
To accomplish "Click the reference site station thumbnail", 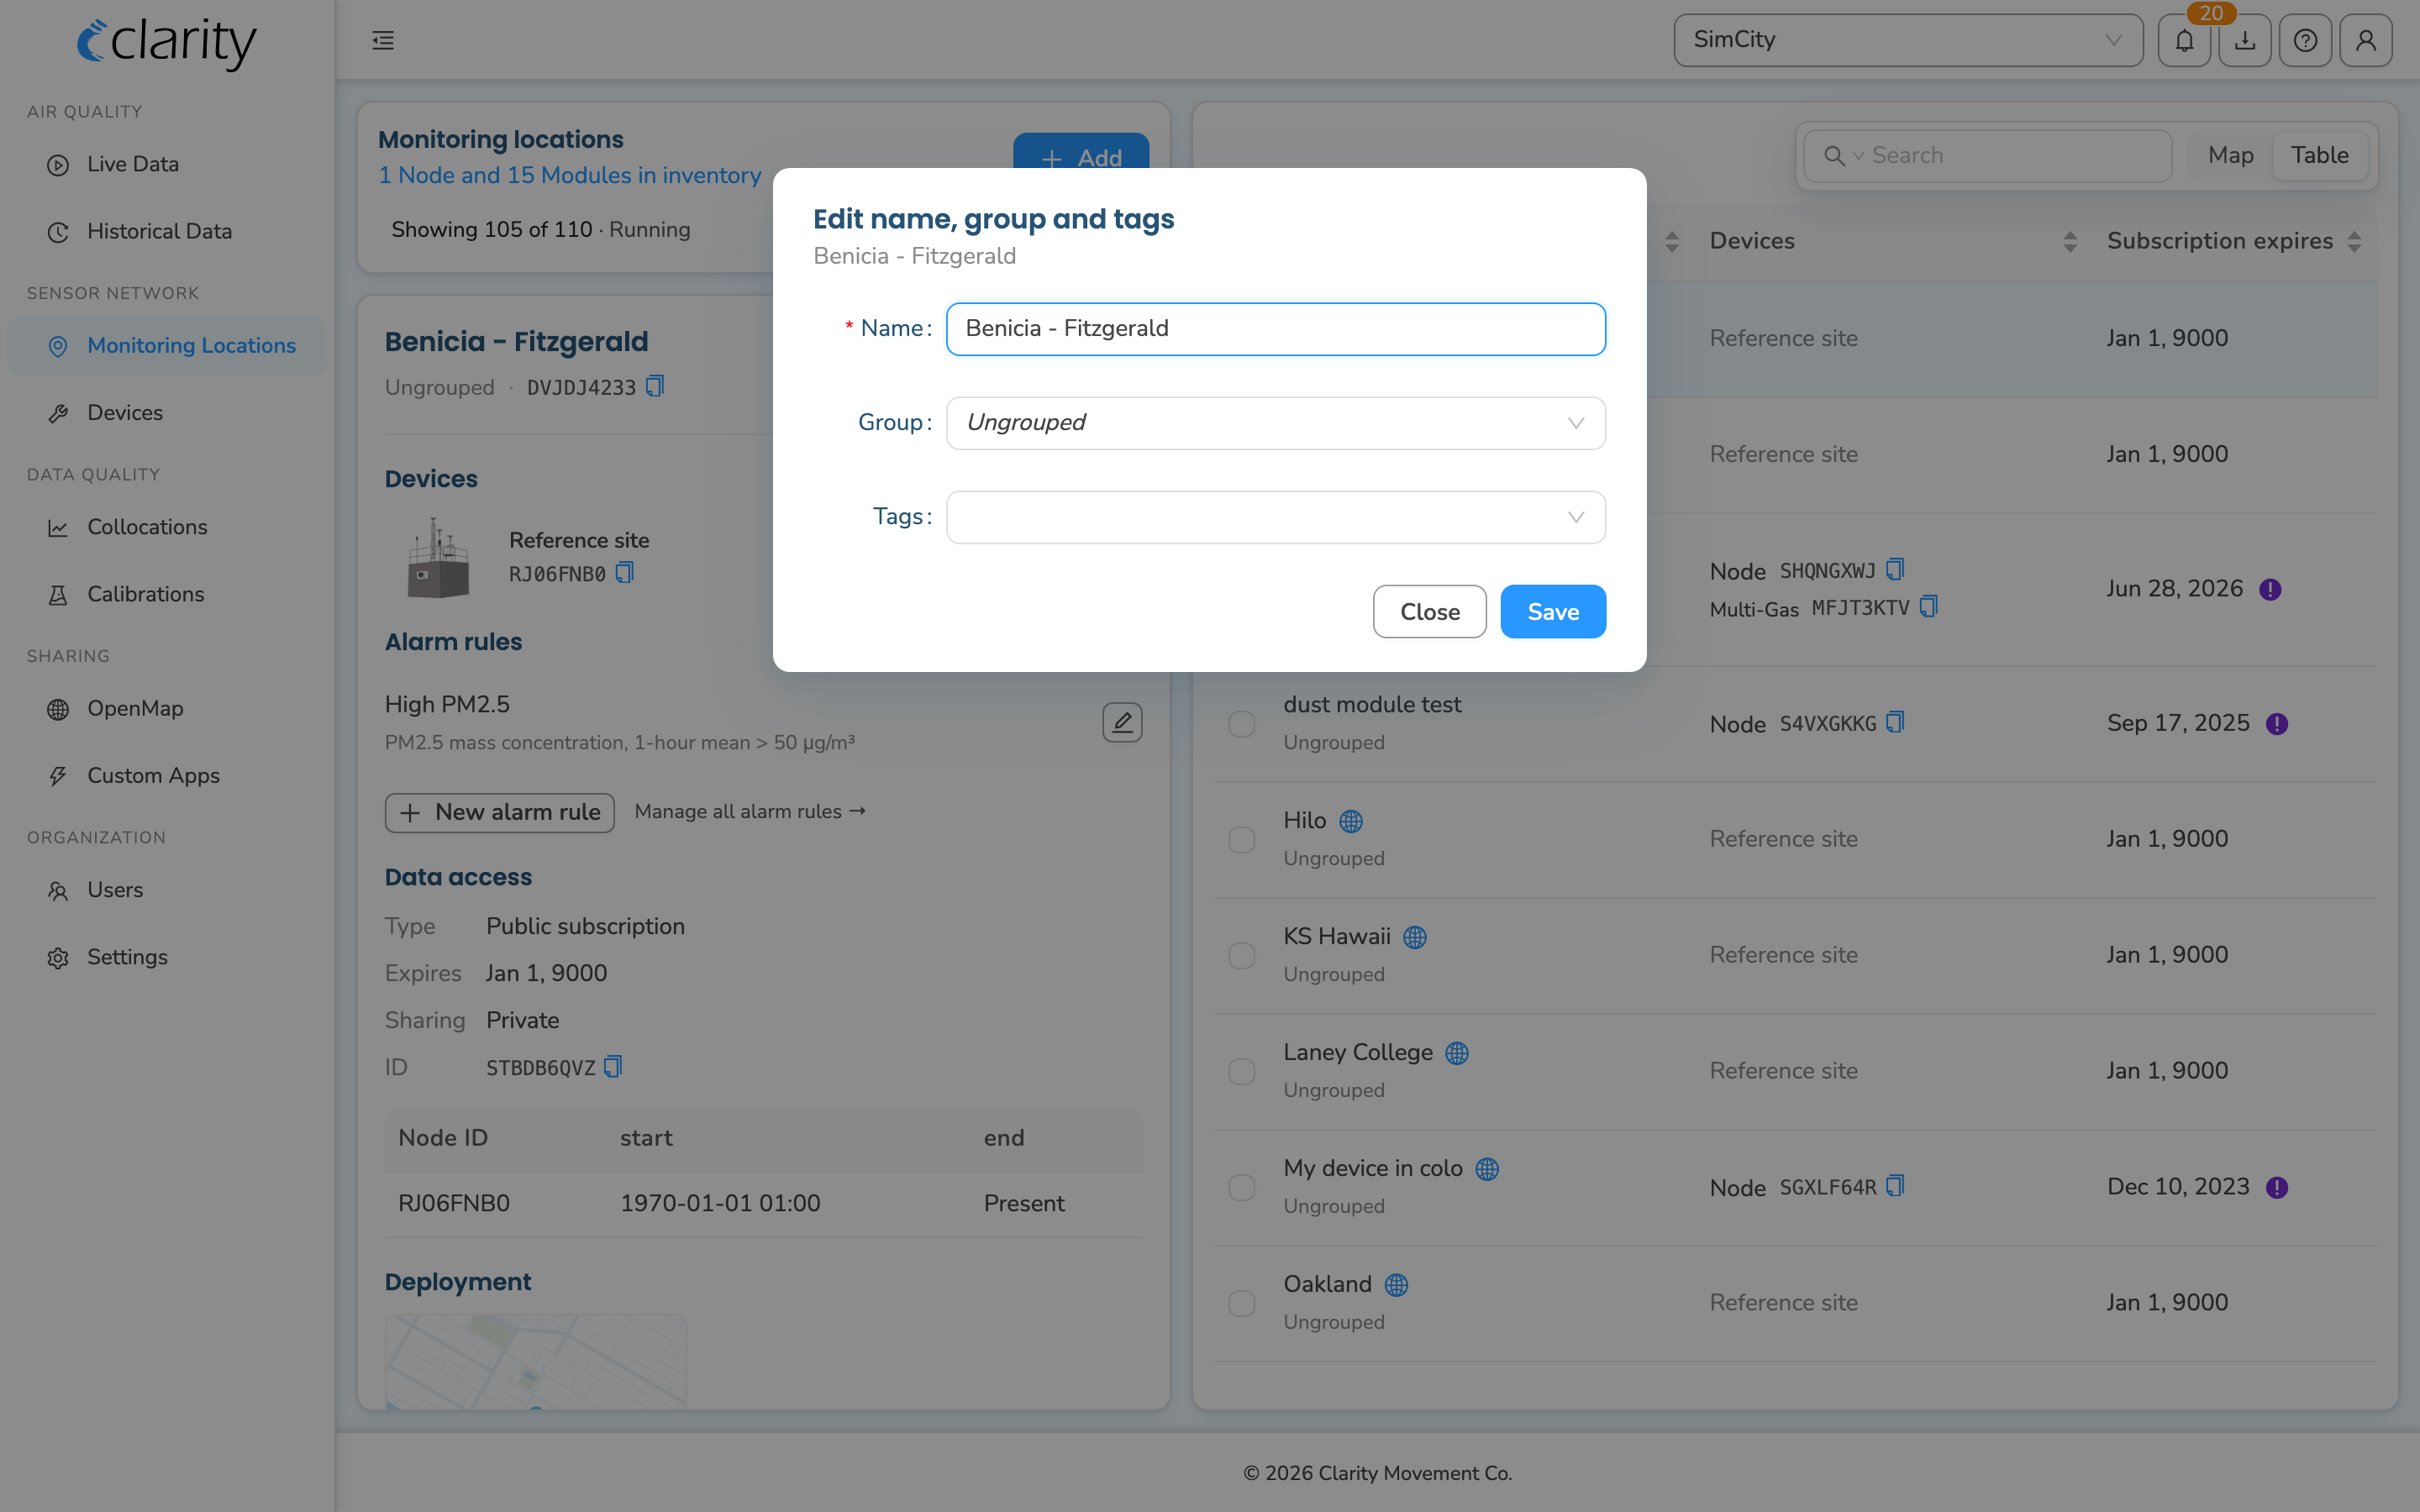I will (x=438, y=557).
